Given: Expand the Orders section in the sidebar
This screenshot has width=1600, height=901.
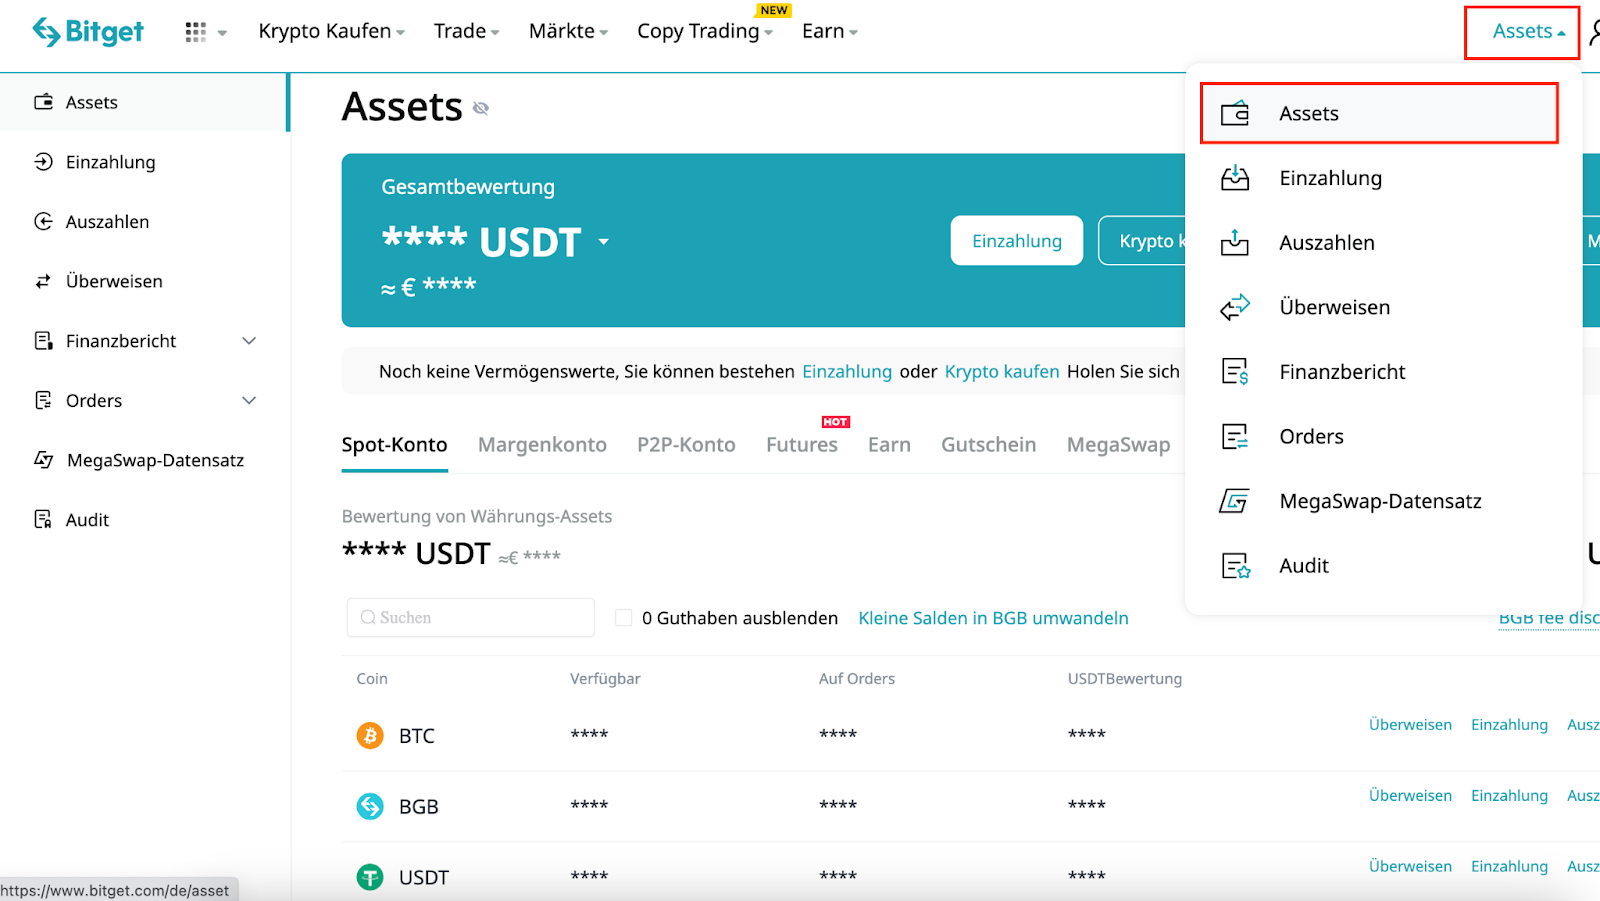Looking at the screenshot, I should 248,400.
